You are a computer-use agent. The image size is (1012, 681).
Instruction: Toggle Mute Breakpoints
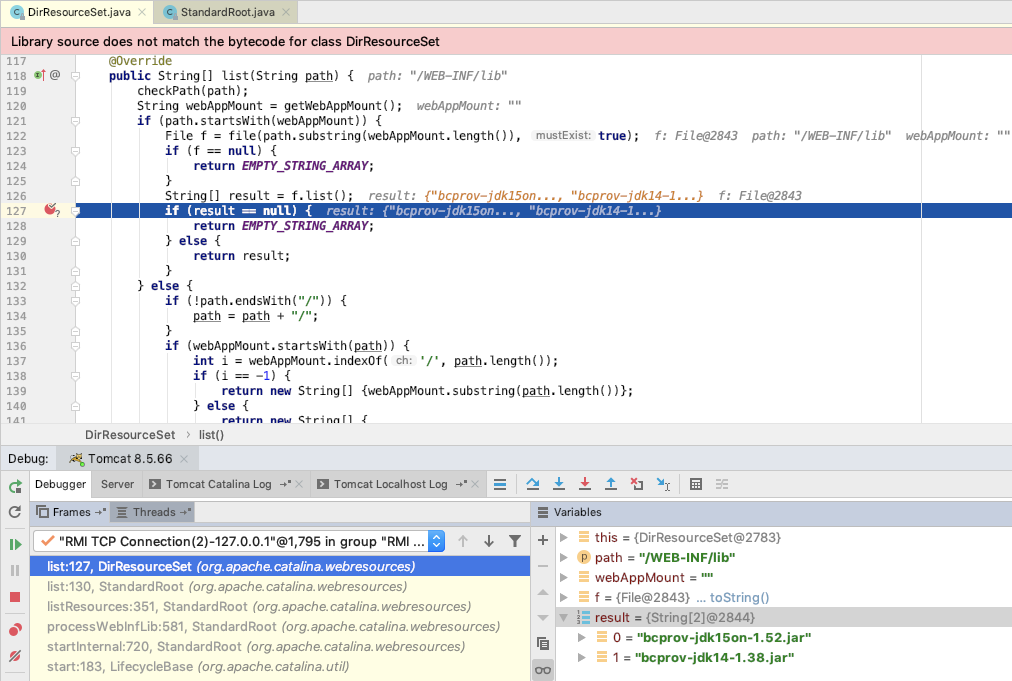click(x=15, y=656)
